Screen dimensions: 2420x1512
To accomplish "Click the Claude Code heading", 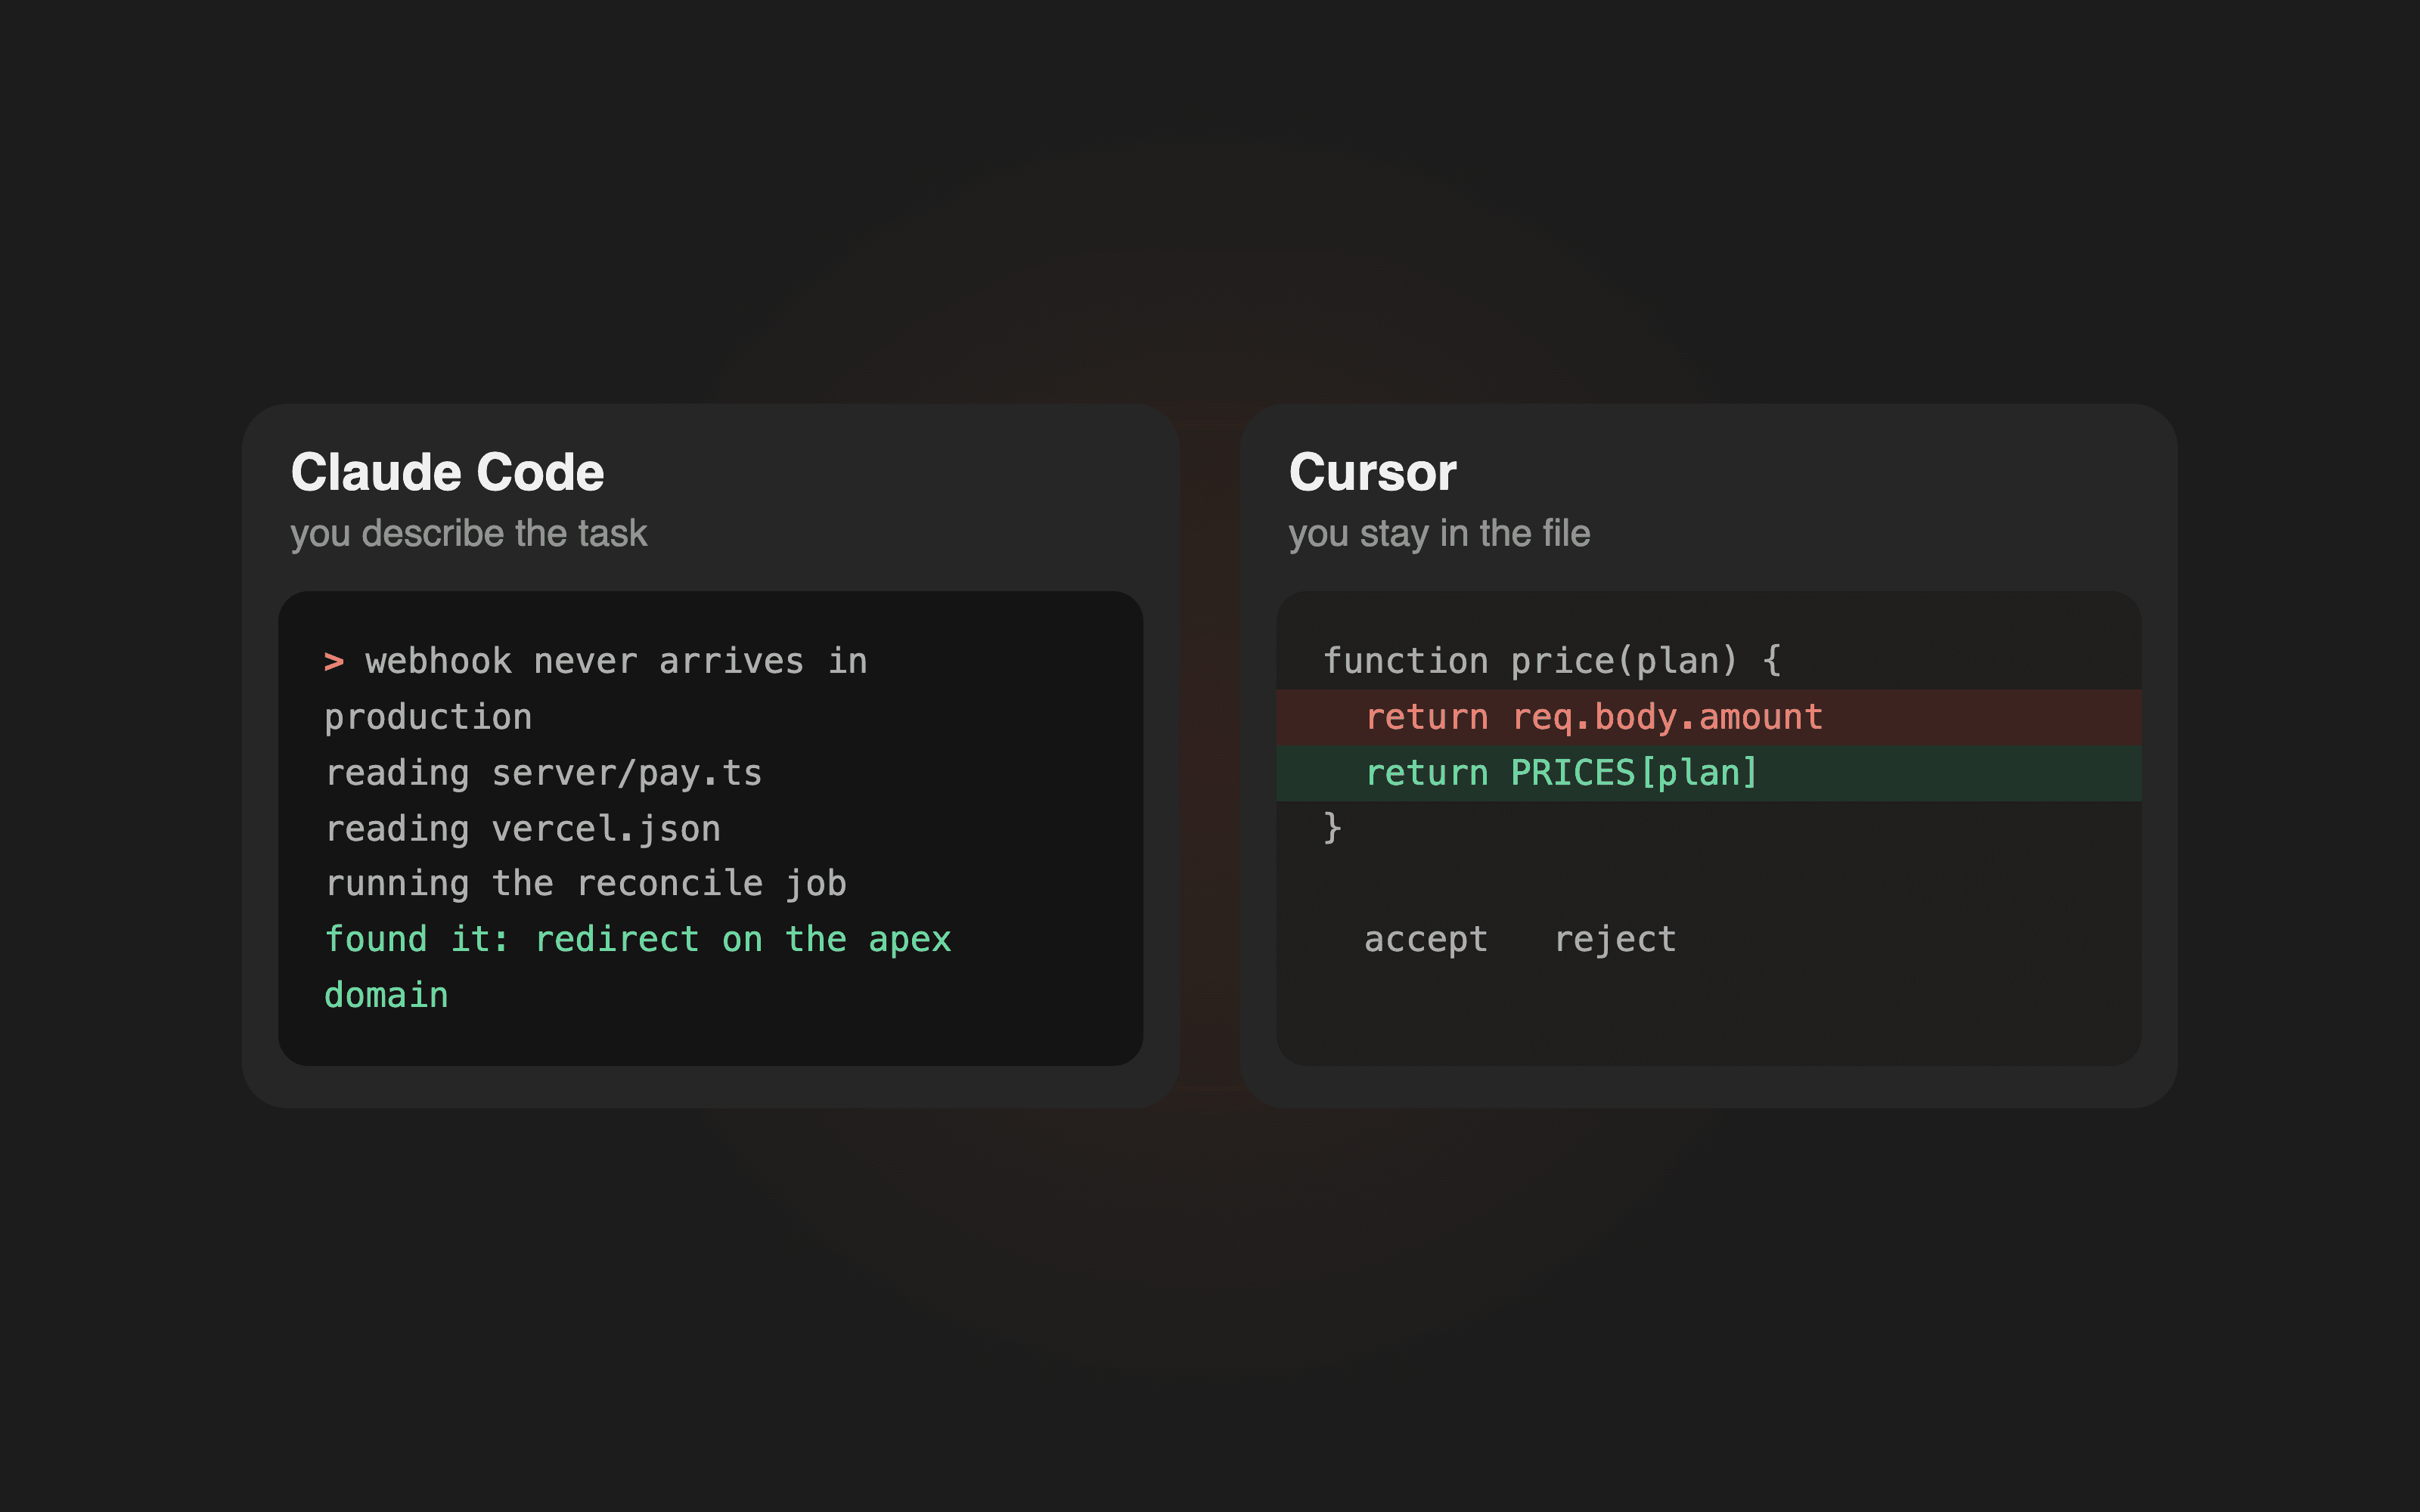I will click(447, 472).
